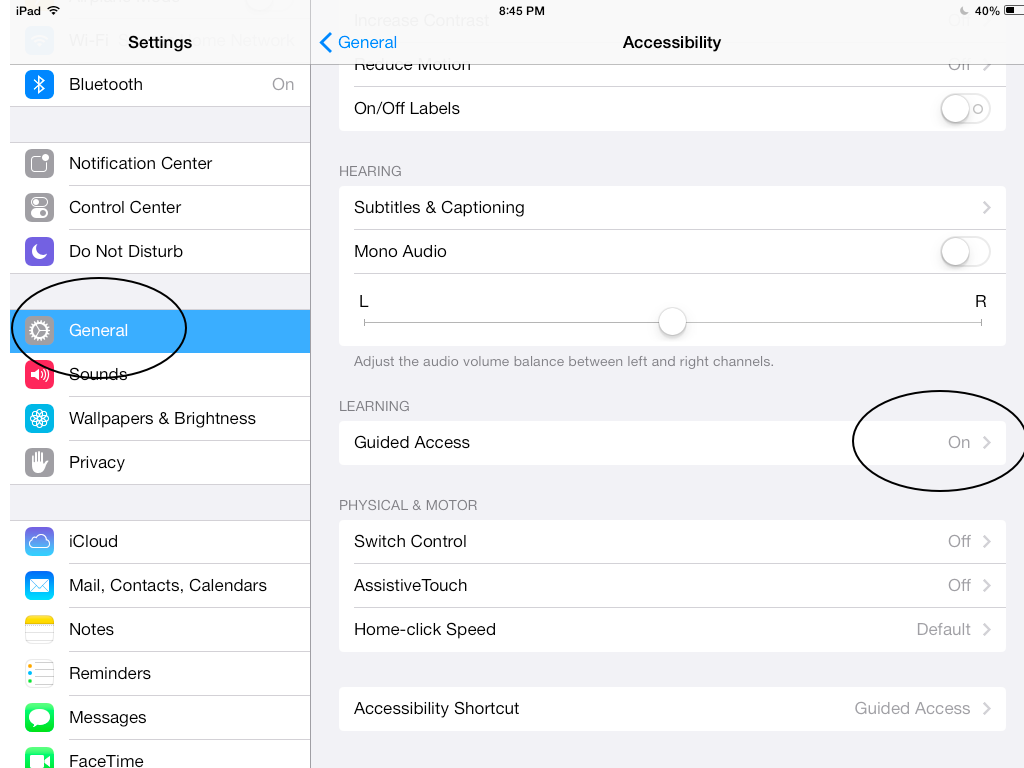
Task: Tap the Do Not Disturb moon icon
Action: click(39, 251)
